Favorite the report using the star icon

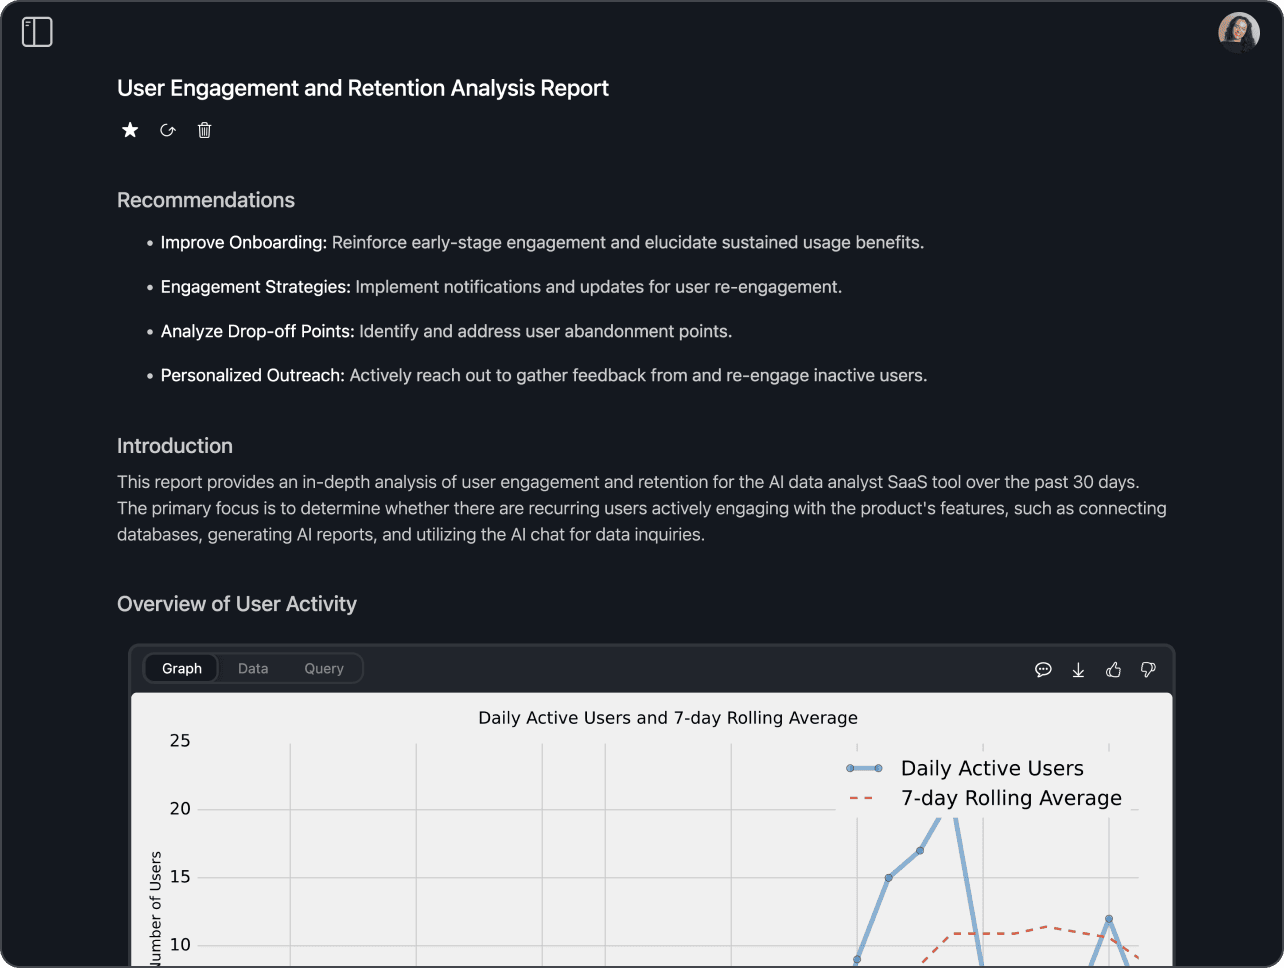point(129,129)
